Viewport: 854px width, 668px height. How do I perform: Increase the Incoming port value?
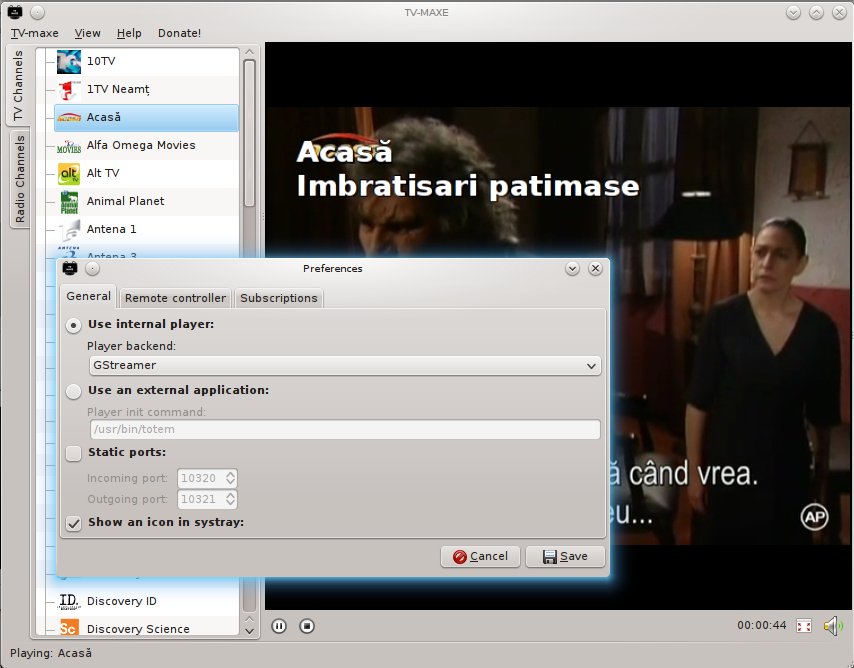click(x=230, y=474)
